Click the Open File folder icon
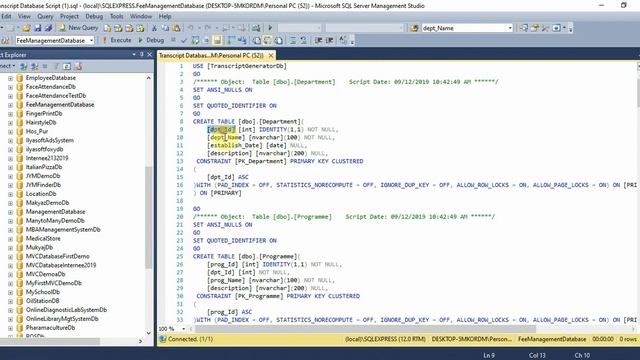 [27, 28]
